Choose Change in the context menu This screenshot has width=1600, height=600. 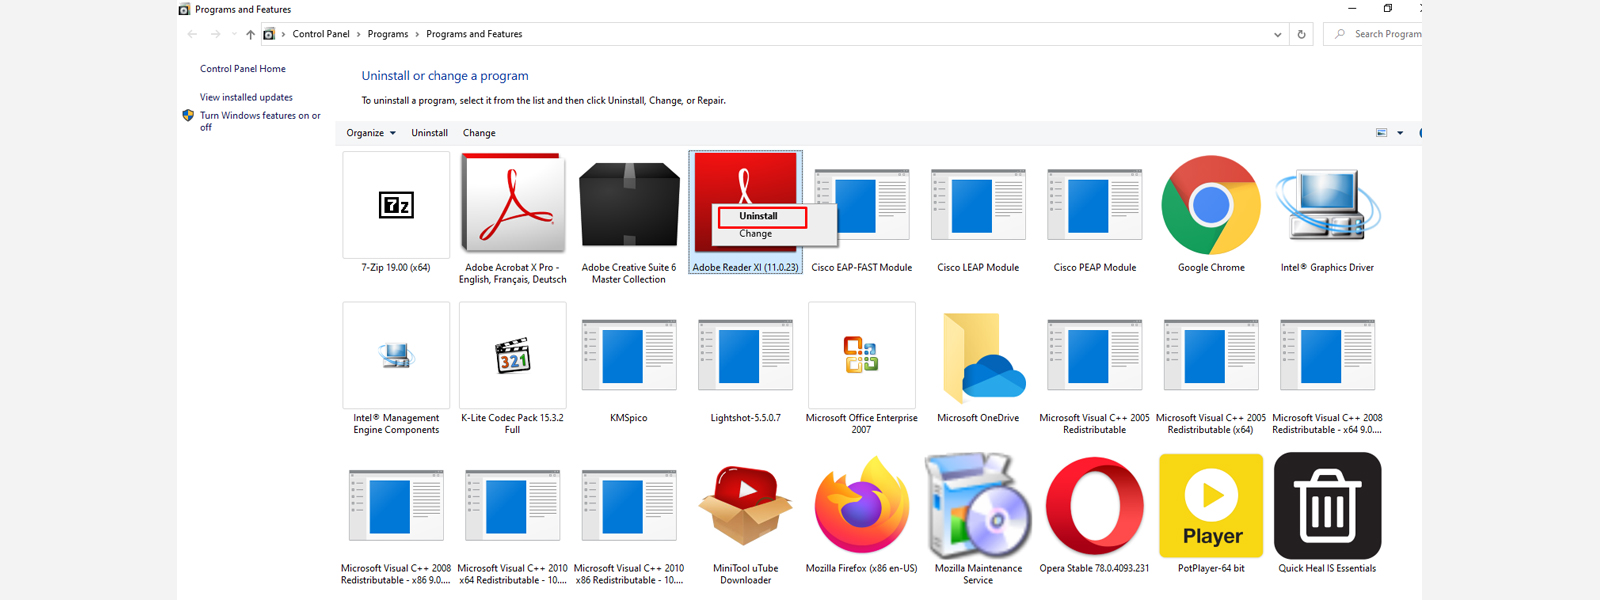pyautogui.click(x=756, y=234)
